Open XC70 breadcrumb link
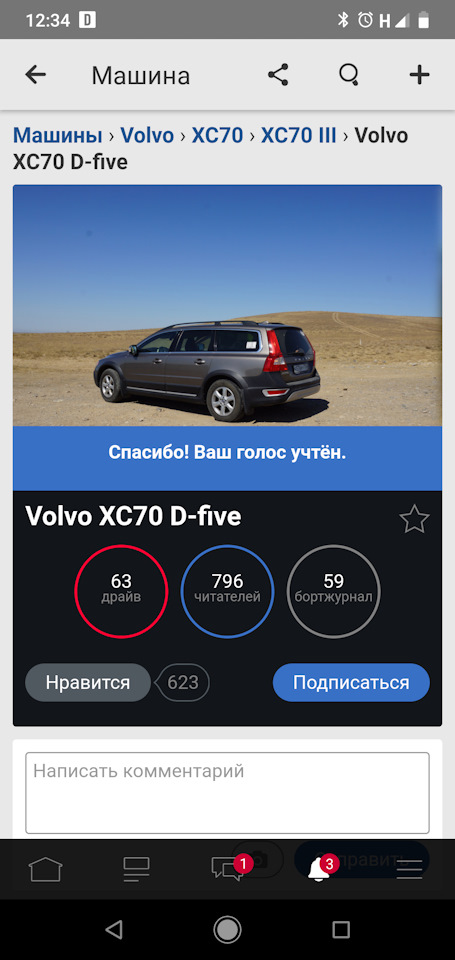The width and height of the screenshot is (455, 960). point(217,135)
